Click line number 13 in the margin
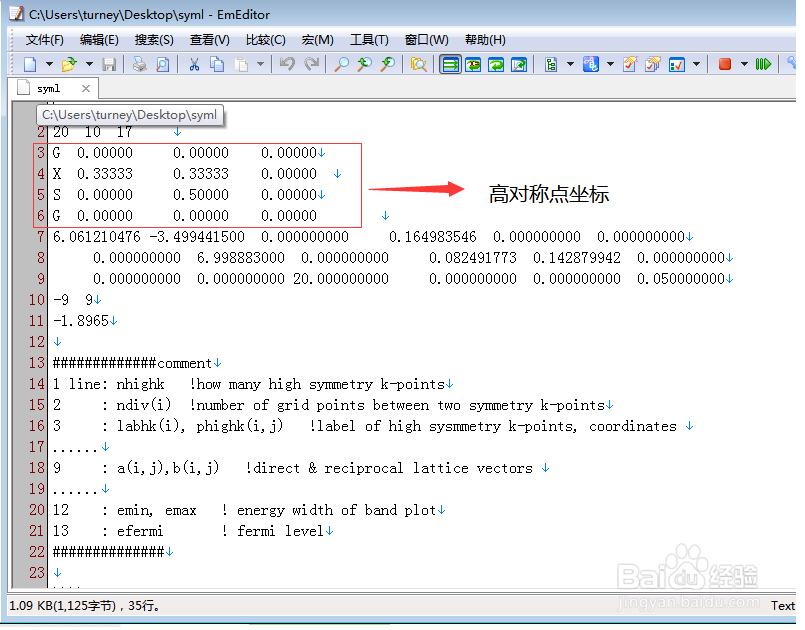Viewport: 805px width, 630px height. pyautogui.click(x=37, y=363)
